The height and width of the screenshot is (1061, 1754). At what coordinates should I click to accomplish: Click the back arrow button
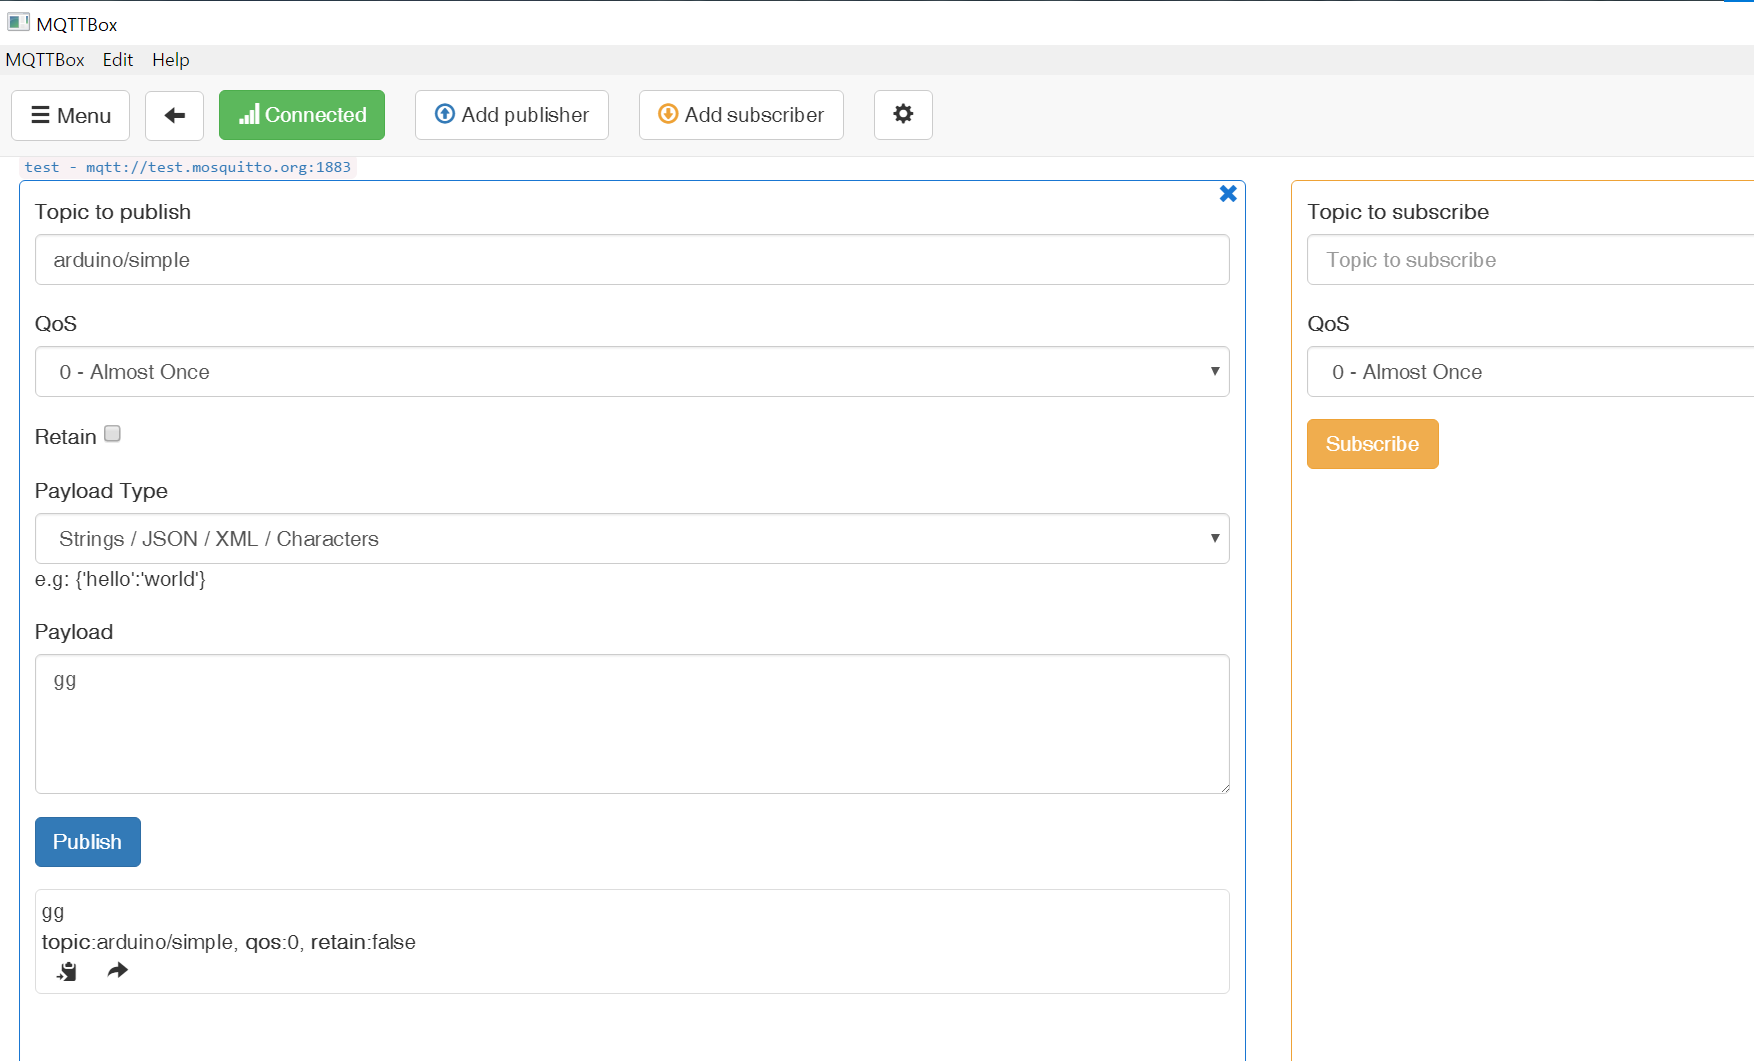pyautogui.click(x=174, y=115)
